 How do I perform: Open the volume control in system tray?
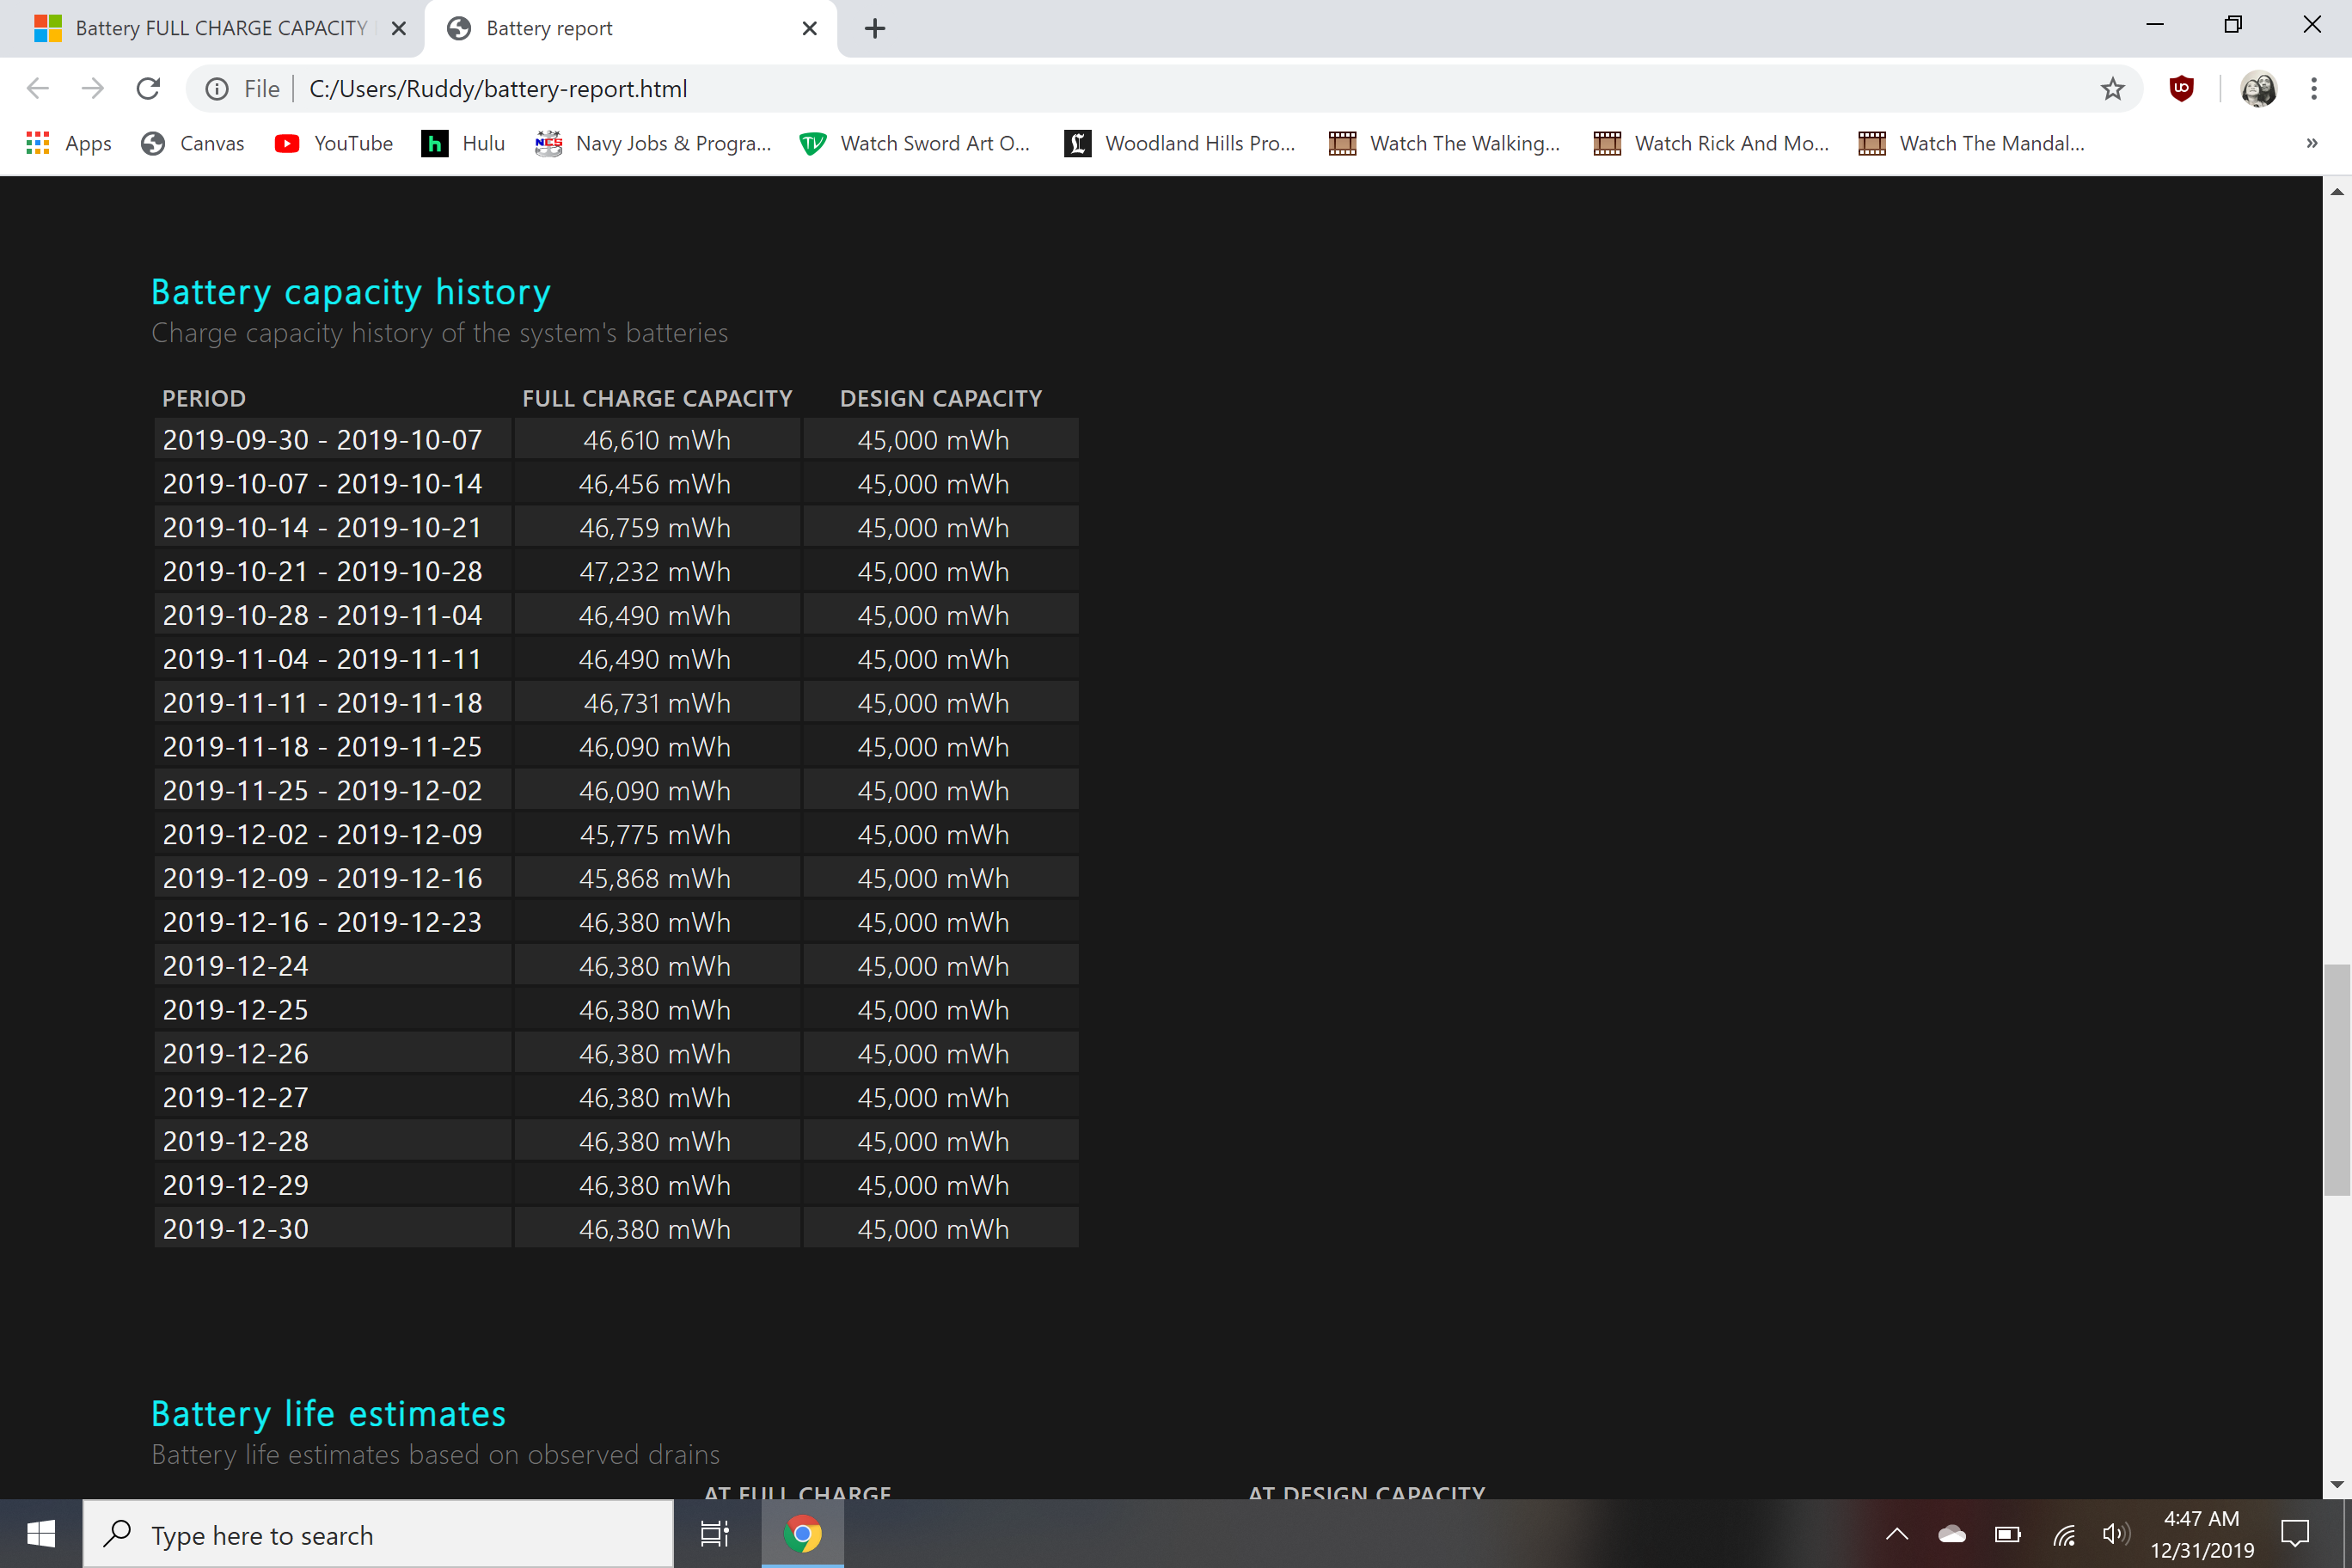[2114, 1534]
